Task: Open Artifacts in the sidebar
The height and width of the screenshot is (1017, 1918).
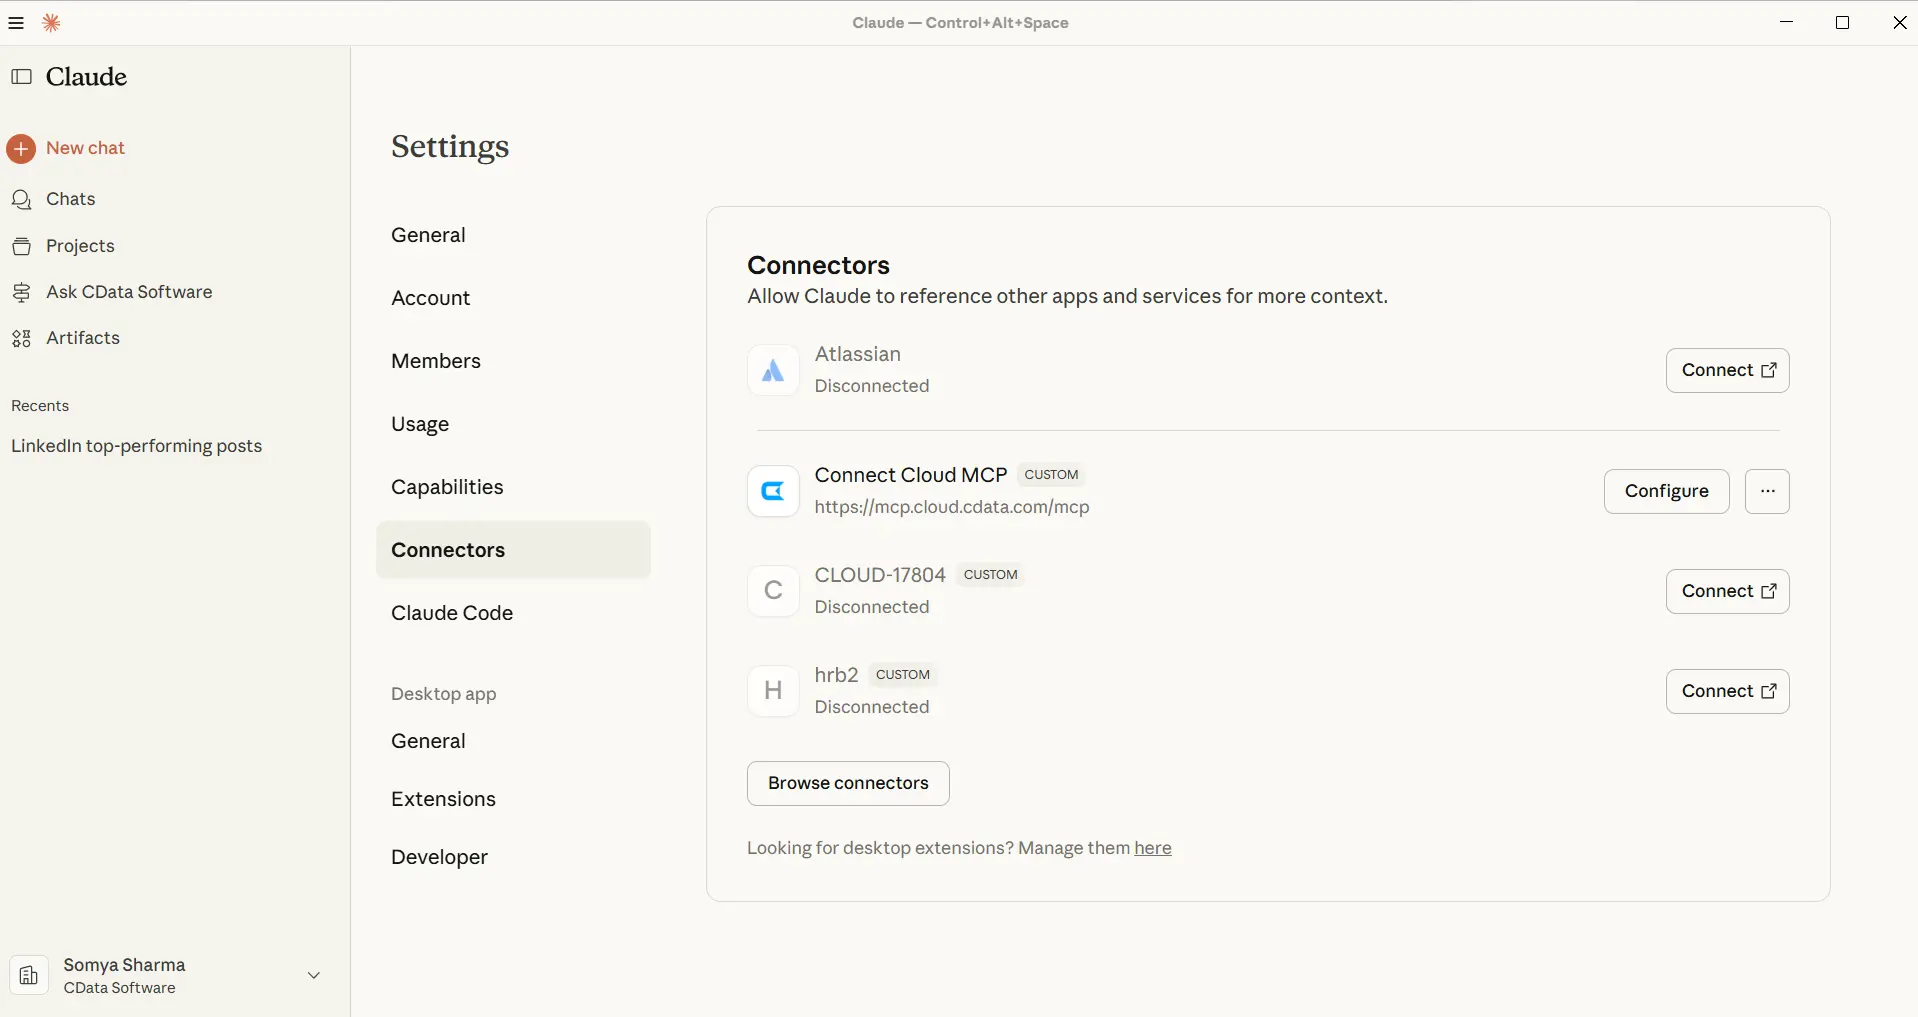Action: coord(83,338)
